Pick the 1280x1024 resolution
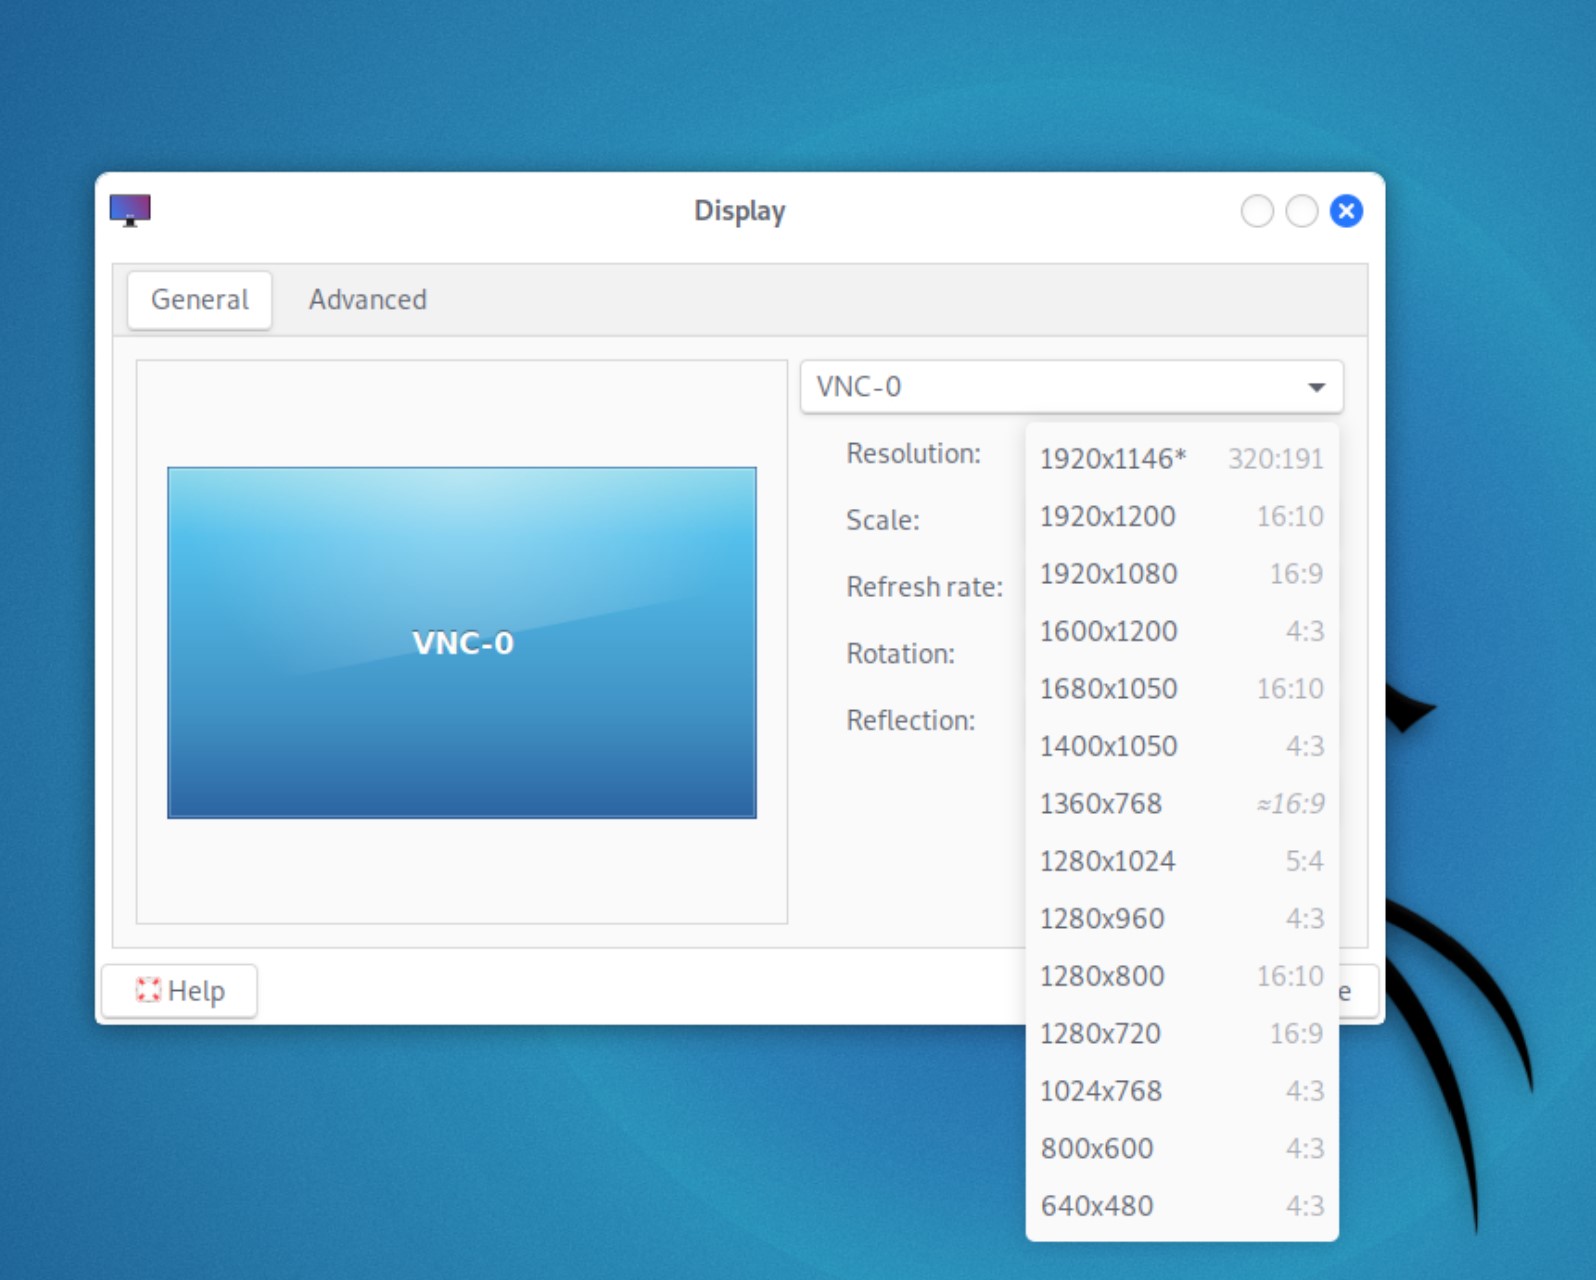Image resolution: width=1596 pixels, height=1280 pixels. point(1181,862)
